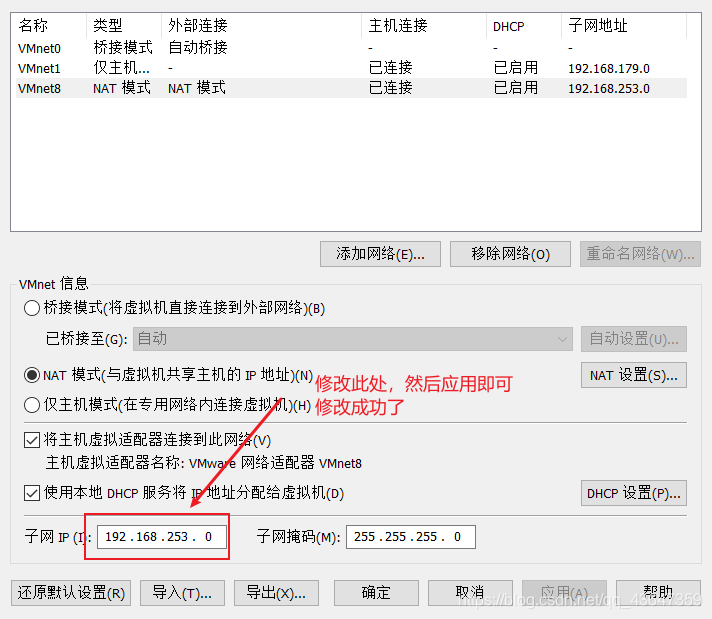Click the 主机连接 column header
Viewport: 712px width, 619px height.
click(x=424, y=25)
